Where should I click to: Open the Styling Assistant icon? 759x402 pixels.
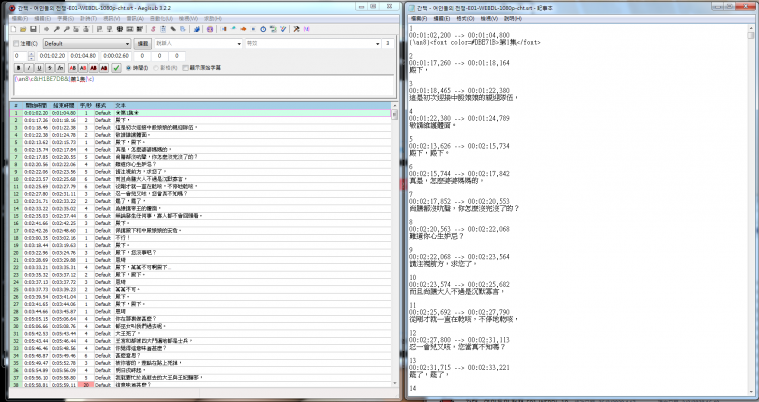(234, 29)
